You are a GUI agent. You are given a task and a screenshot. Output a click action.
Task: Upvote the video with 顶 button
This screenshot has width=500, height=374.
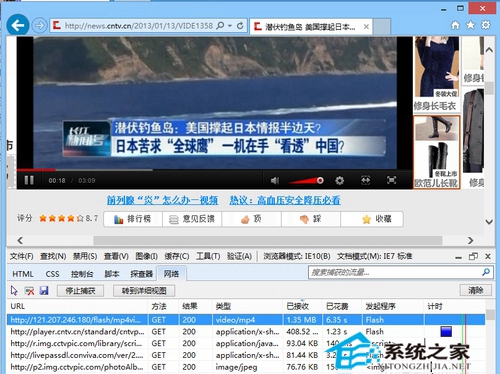251,219
